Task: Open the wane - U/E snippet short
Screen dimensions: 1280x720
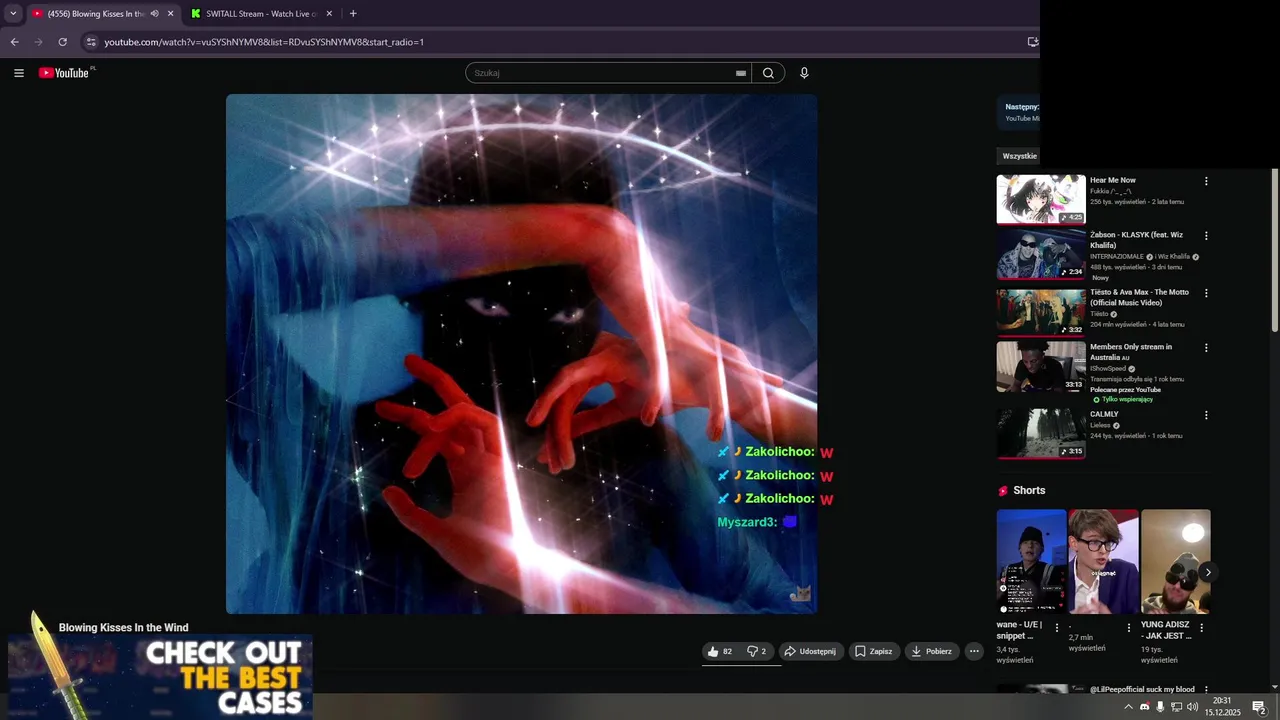Action: [1031, 562]
